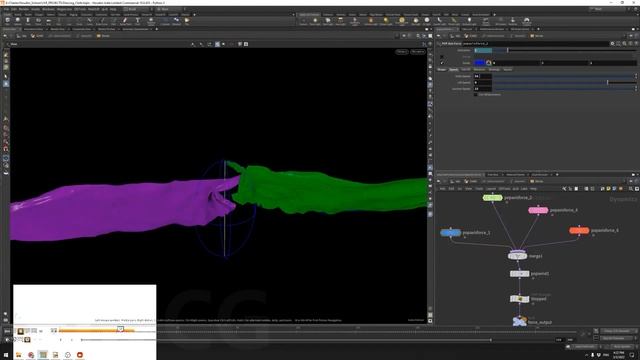
Task: Open the Edit menu in main menu bar
Action: [x=14, y=9]
